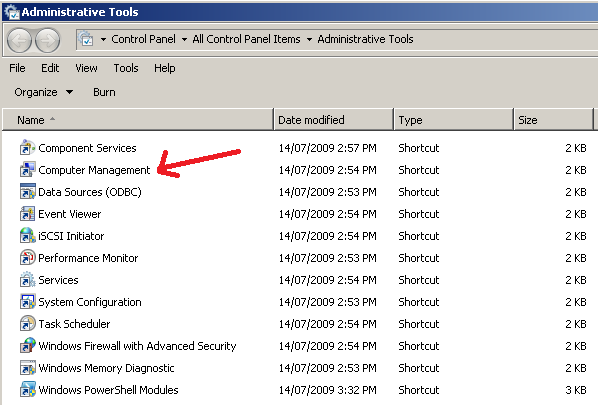Go forward with the Forward arrow button
This screenshot has height=405, width=598.
48,40
